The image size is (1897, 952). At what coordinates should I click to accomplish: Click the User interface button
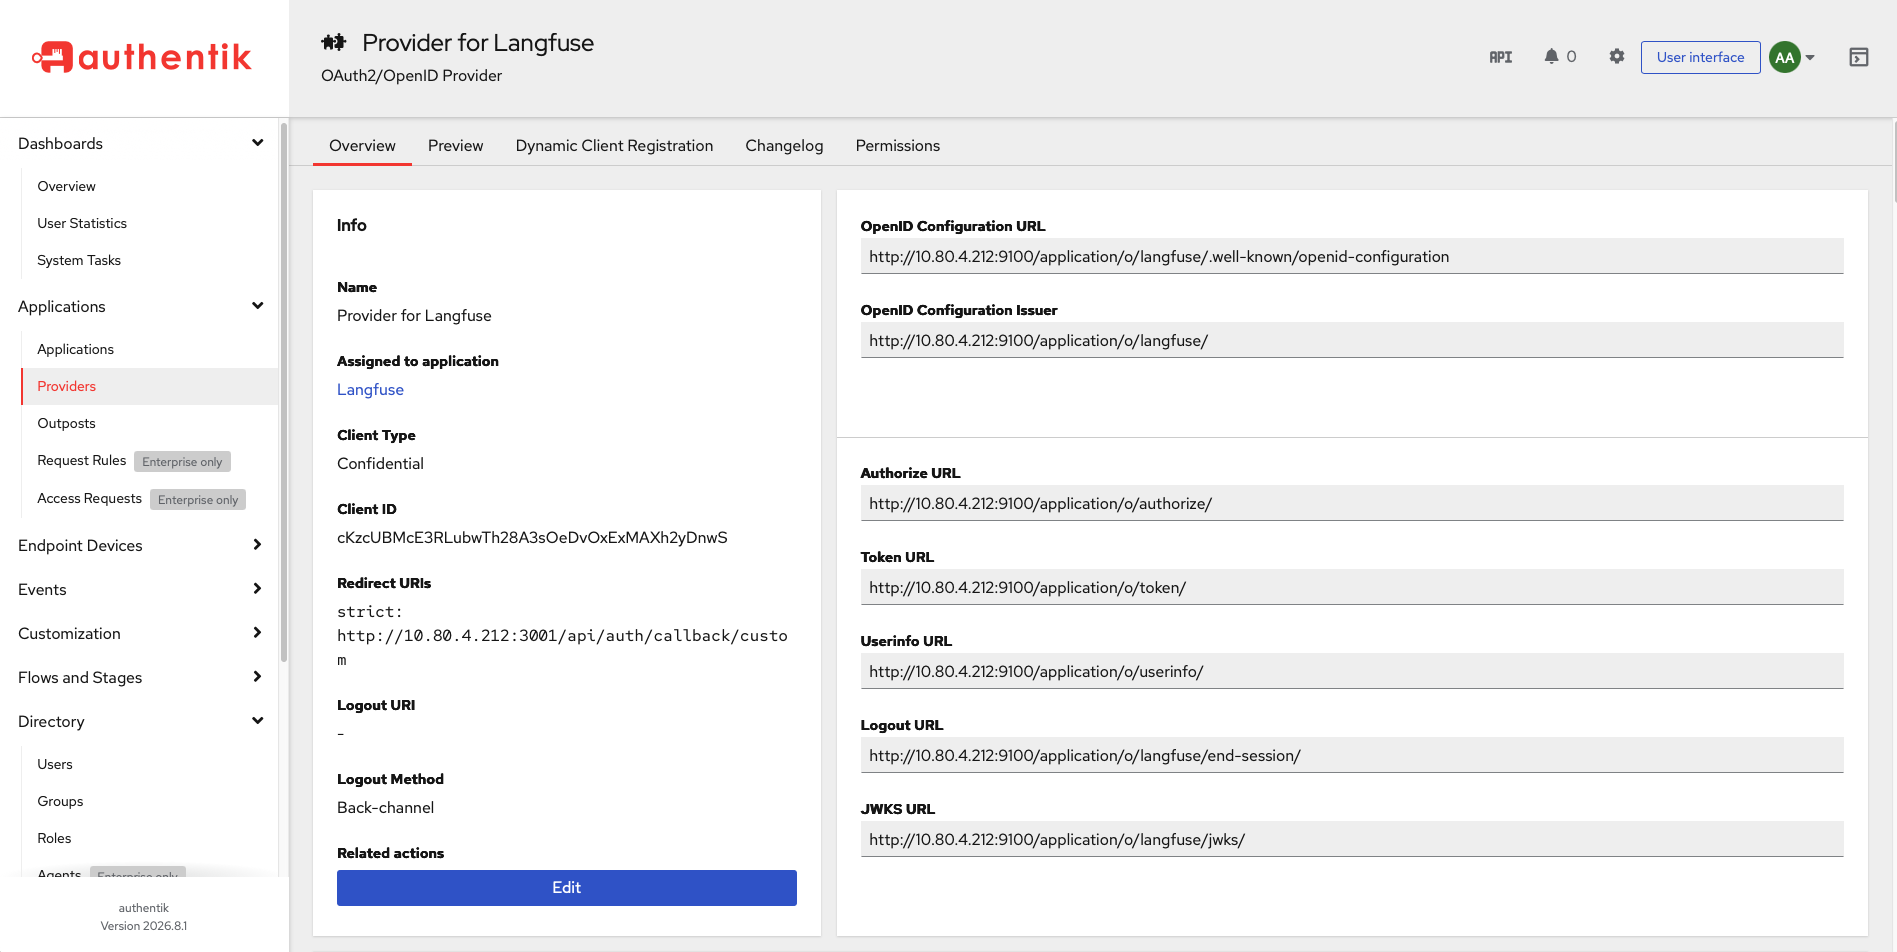(x=1700, y=57)
